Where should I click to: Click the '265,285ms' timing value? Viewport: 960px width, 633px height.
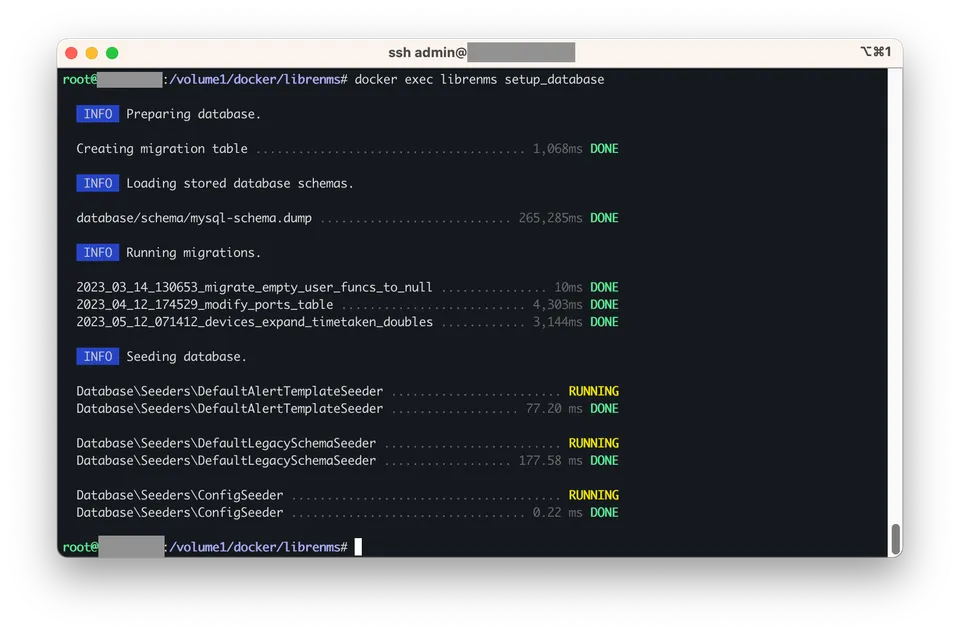point(550,218)
